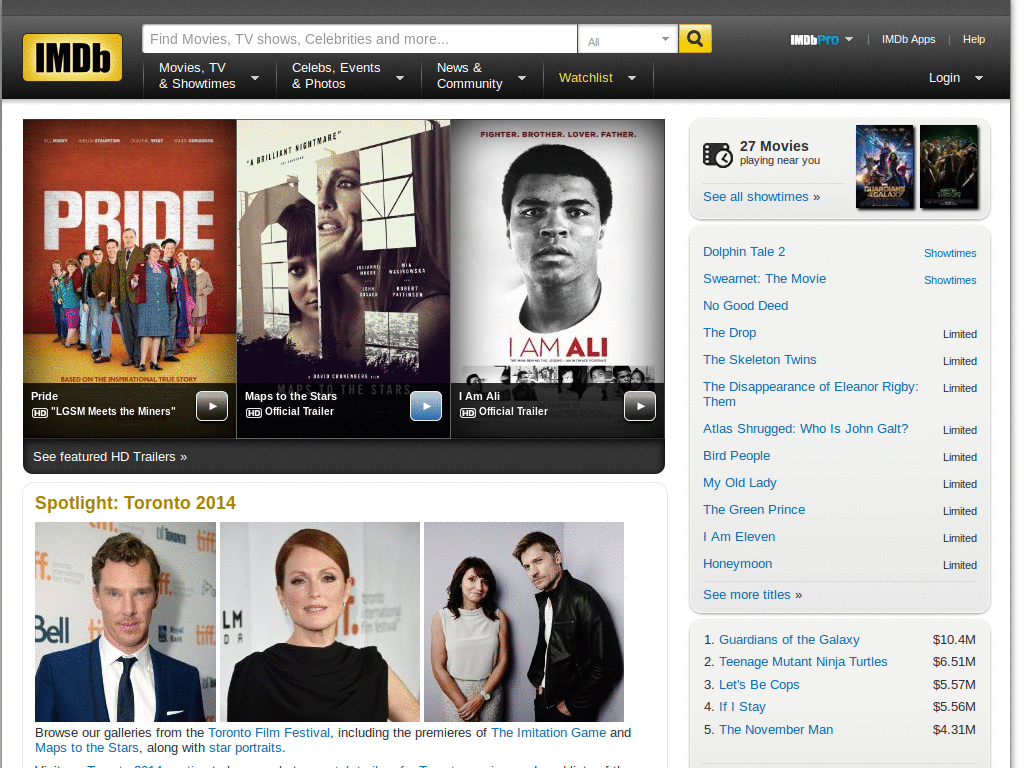The width and height of the screenshot is (1024, 768).
Task: Click See featured HD Trailers link
Action: 110,456
